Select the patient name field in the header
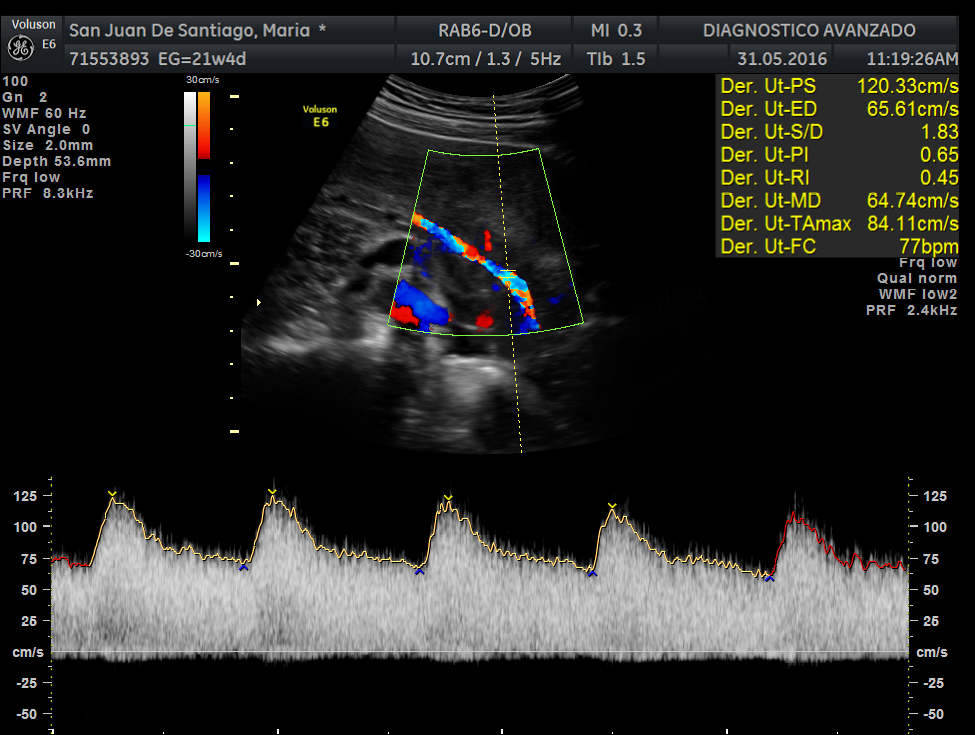The width and height of the screenshot is (975, 735). (196, 30)
